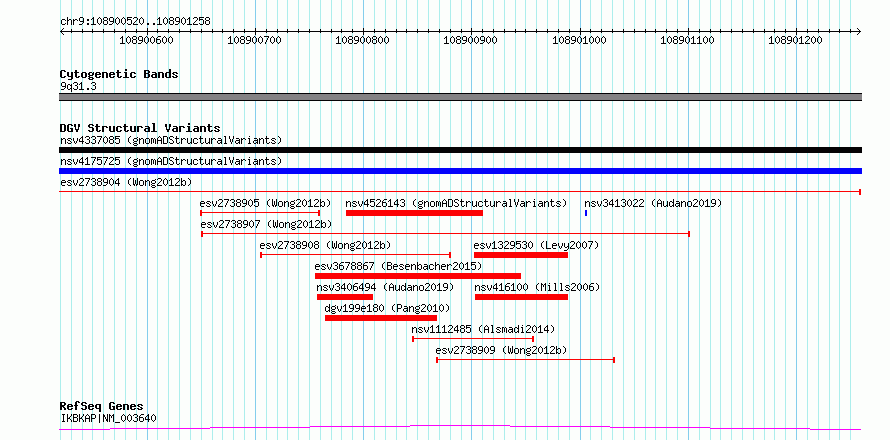Click the nsv4175725 blue variant bar
Viewport: 890px width, 440px height.
460,171
